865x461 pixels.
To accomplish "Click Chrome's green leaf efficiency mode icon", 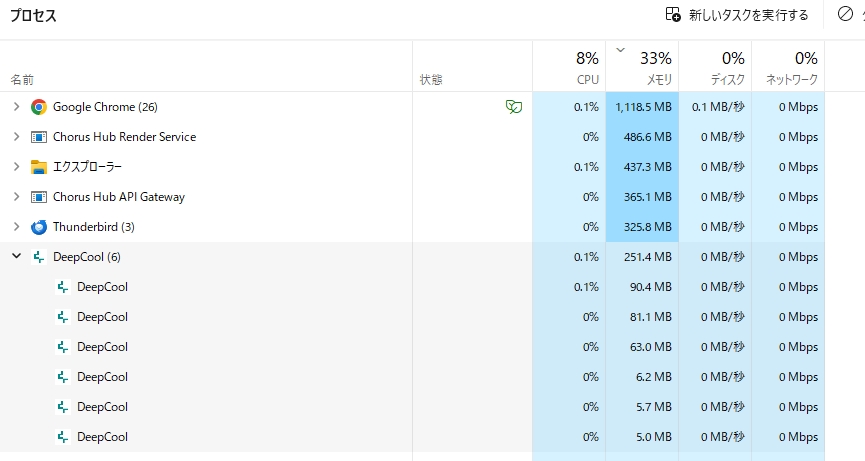I will point(514,106).
